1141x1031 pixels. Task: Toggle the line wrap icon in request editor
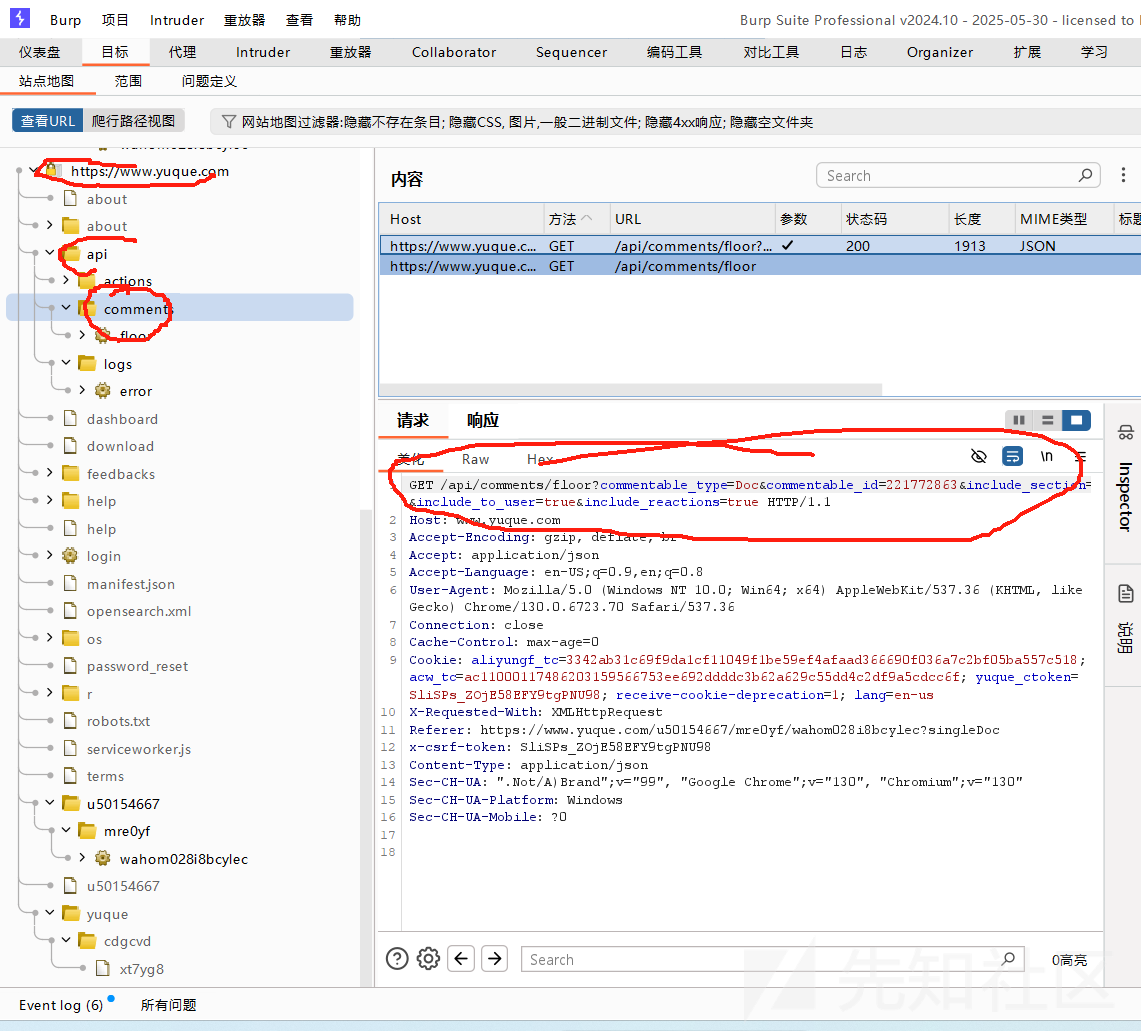click(x=1012, y=456)
